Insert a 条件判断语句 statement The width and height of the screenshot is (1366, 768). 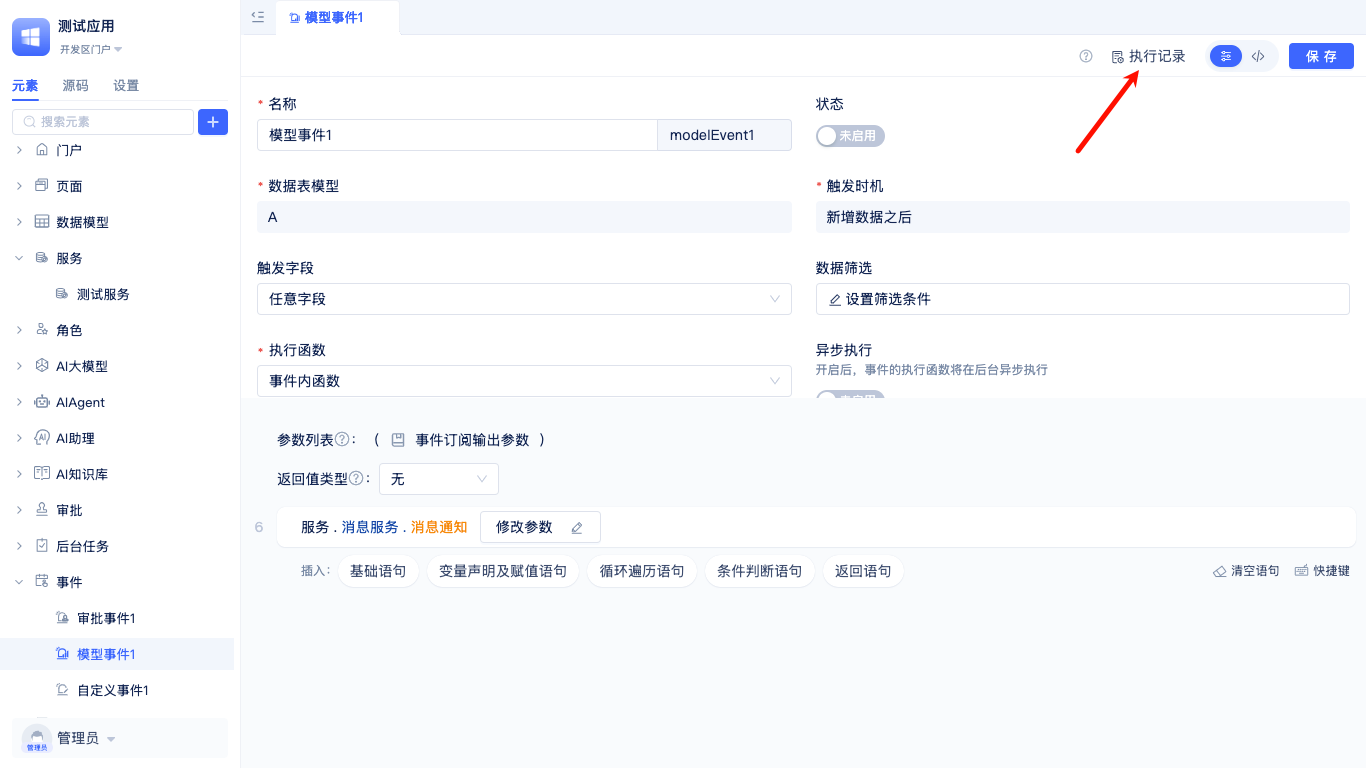coord(760,571)
